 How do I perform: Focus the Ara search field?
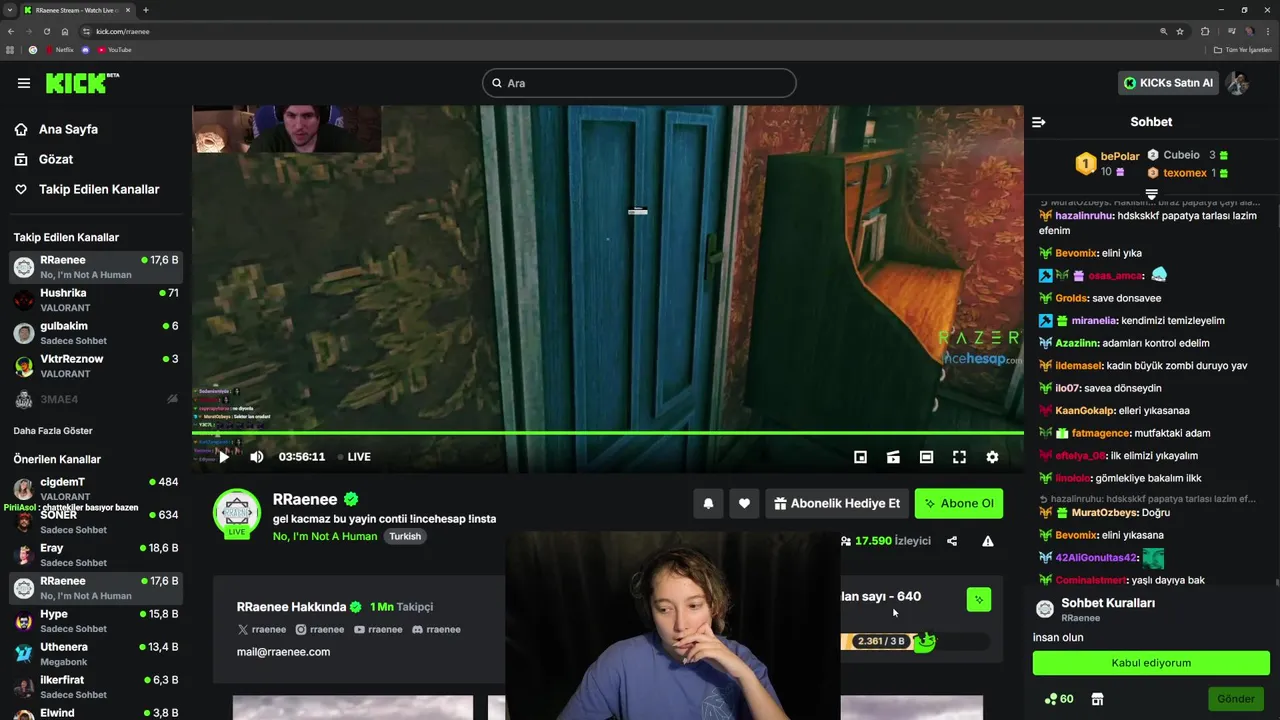coord(639,83)
